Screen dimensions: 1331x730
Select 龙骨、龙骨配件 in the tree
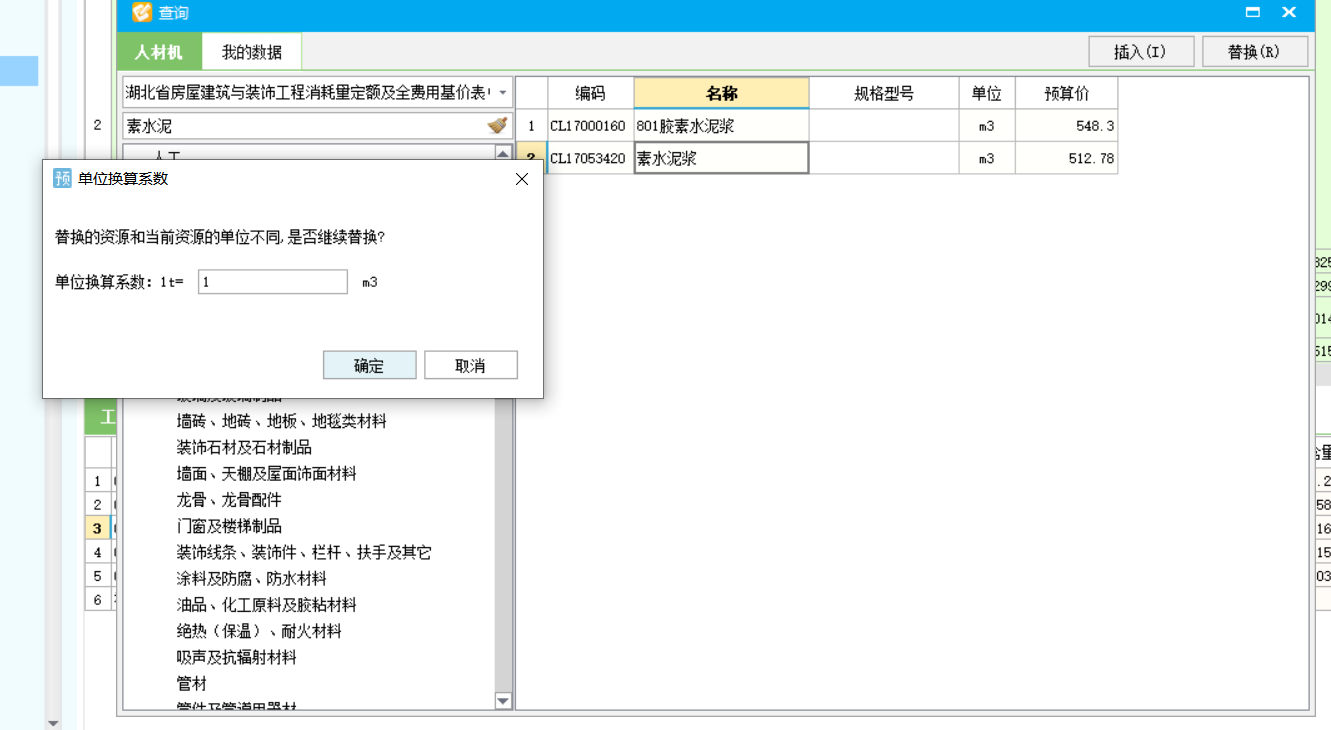click(x=229, y=500)
